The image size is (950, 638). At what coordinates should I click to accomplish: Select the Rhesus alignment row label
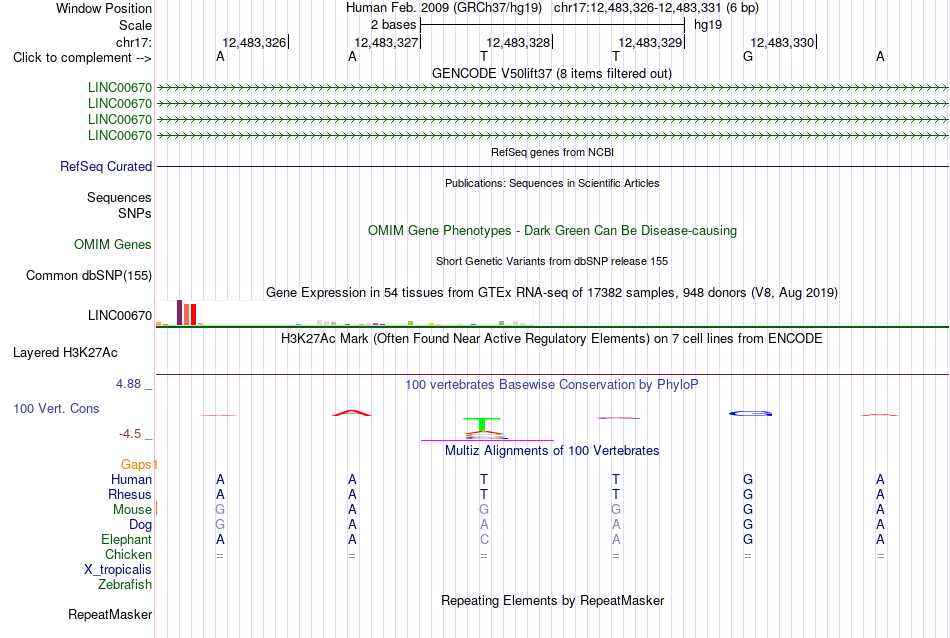coord(130,495)
